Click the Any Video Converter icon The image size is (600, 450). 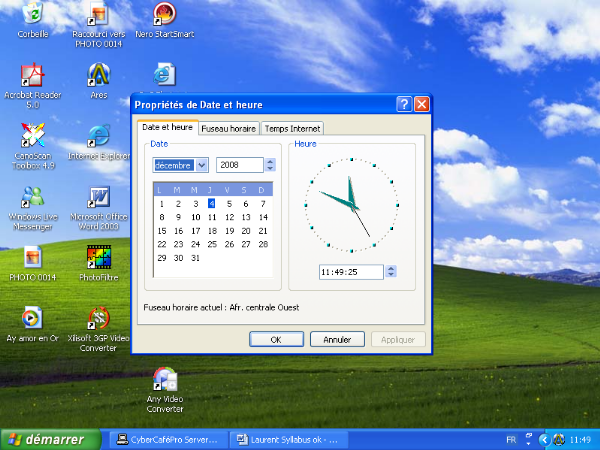pos(165,381)
